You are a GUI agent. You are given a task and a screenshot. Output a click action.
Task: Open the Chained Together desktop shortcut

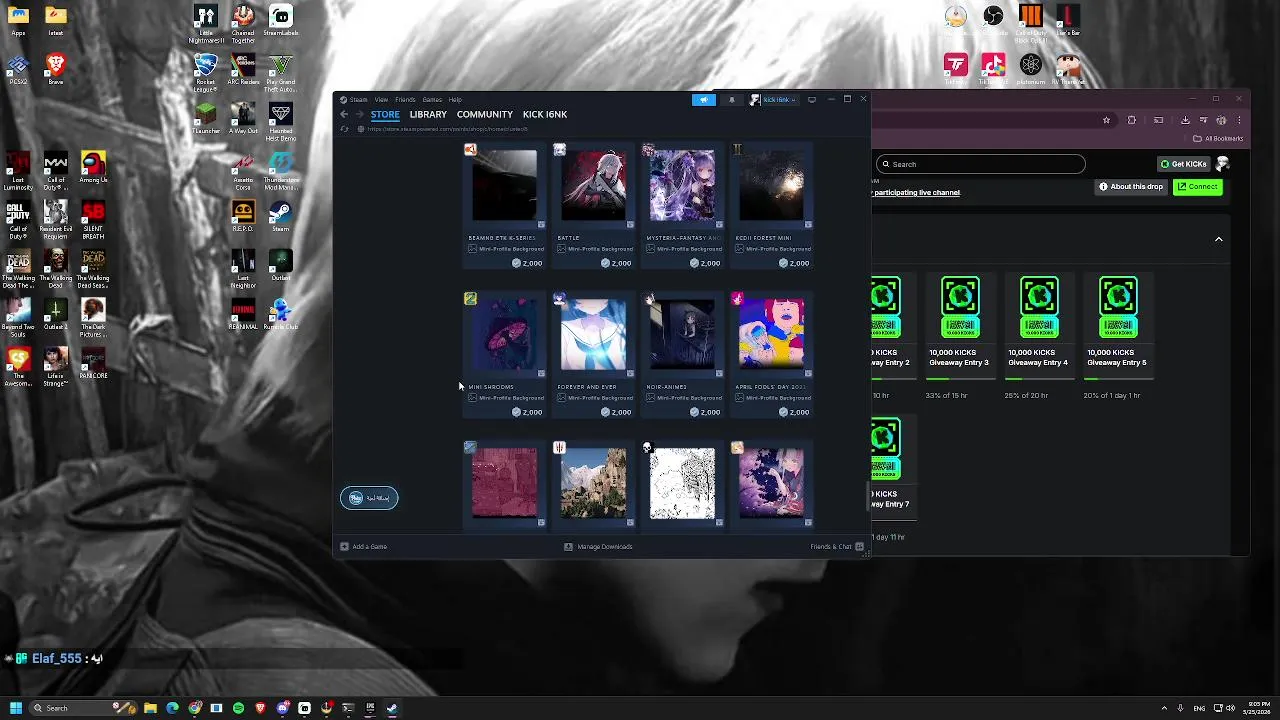(x=243, y=24)
